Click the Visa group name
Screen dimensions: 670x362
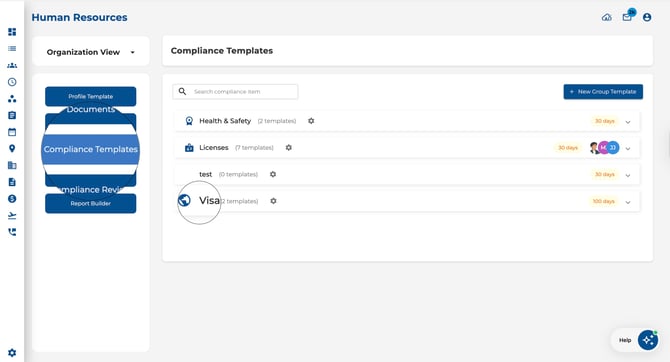209,200
